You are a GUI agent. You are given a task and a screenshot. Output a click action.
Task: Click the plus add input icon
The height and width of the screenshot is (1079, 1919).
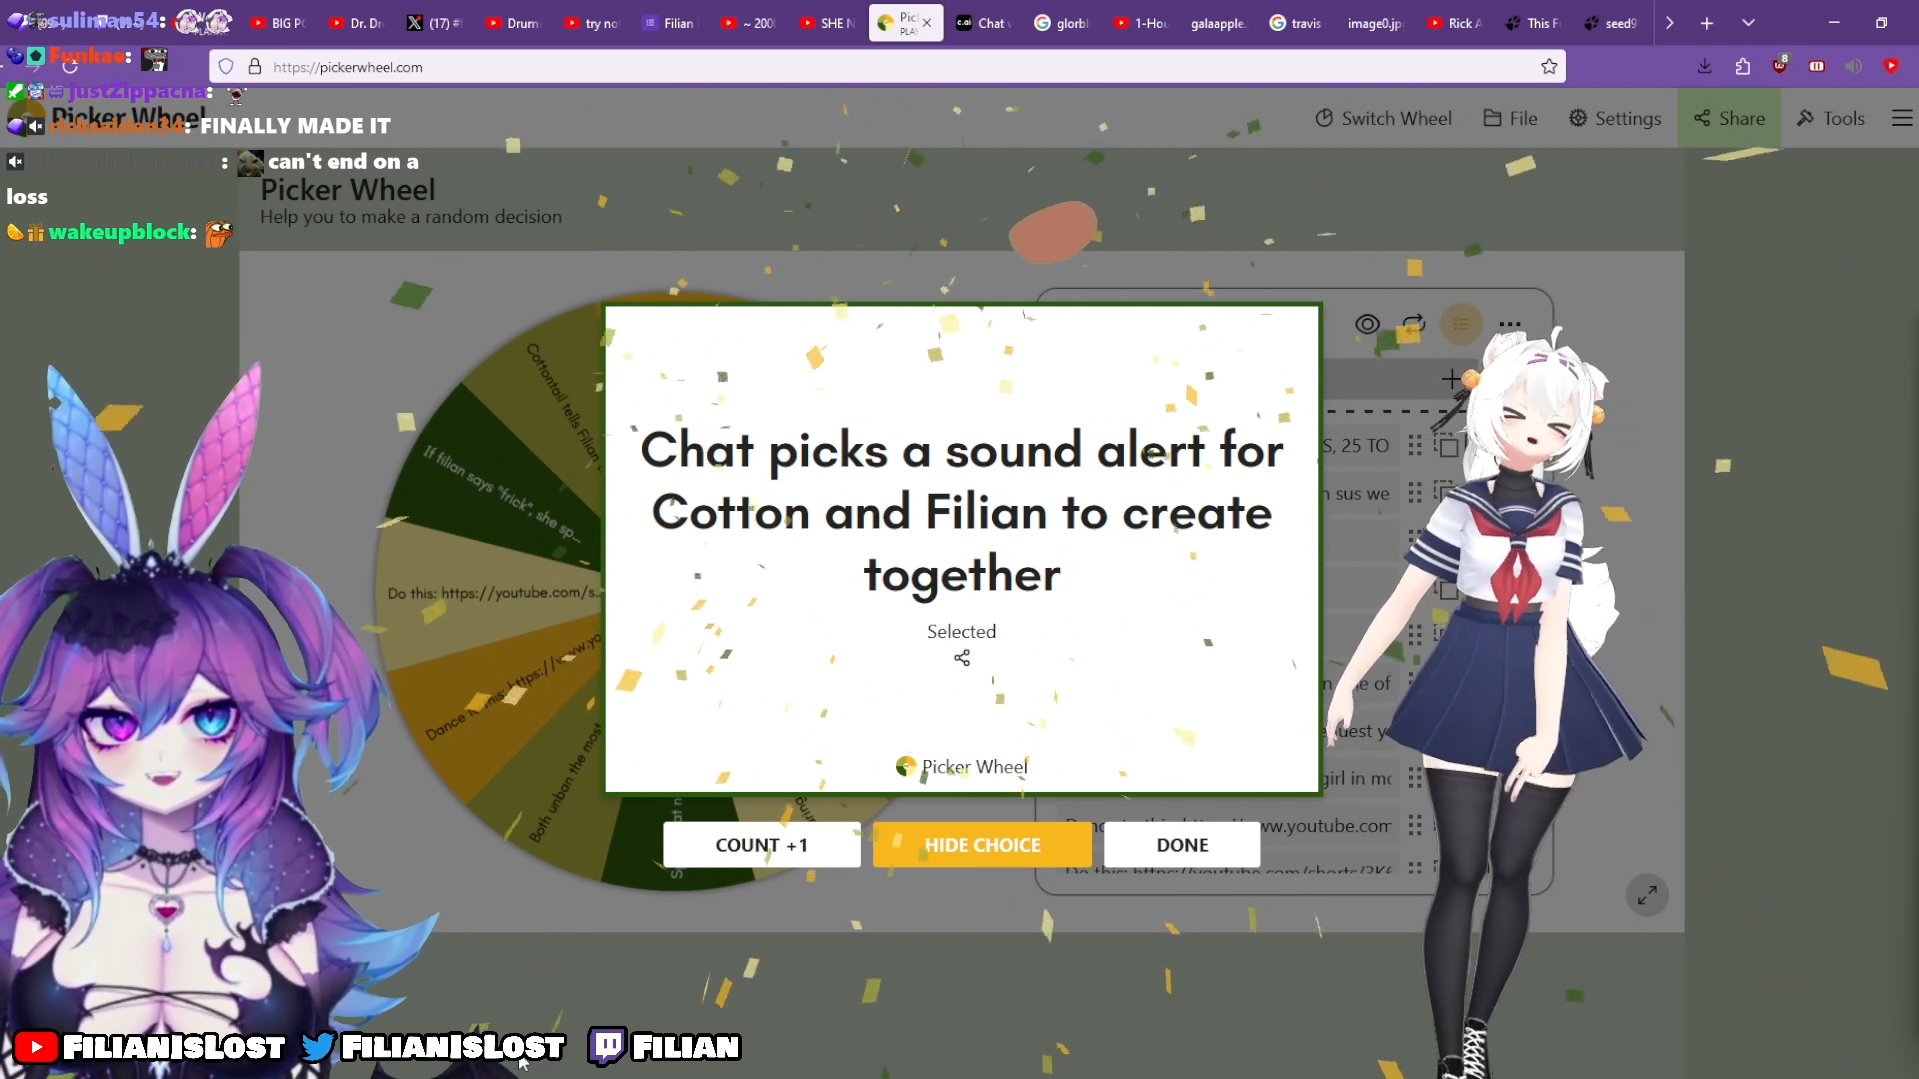click(x=1450, y=379)
